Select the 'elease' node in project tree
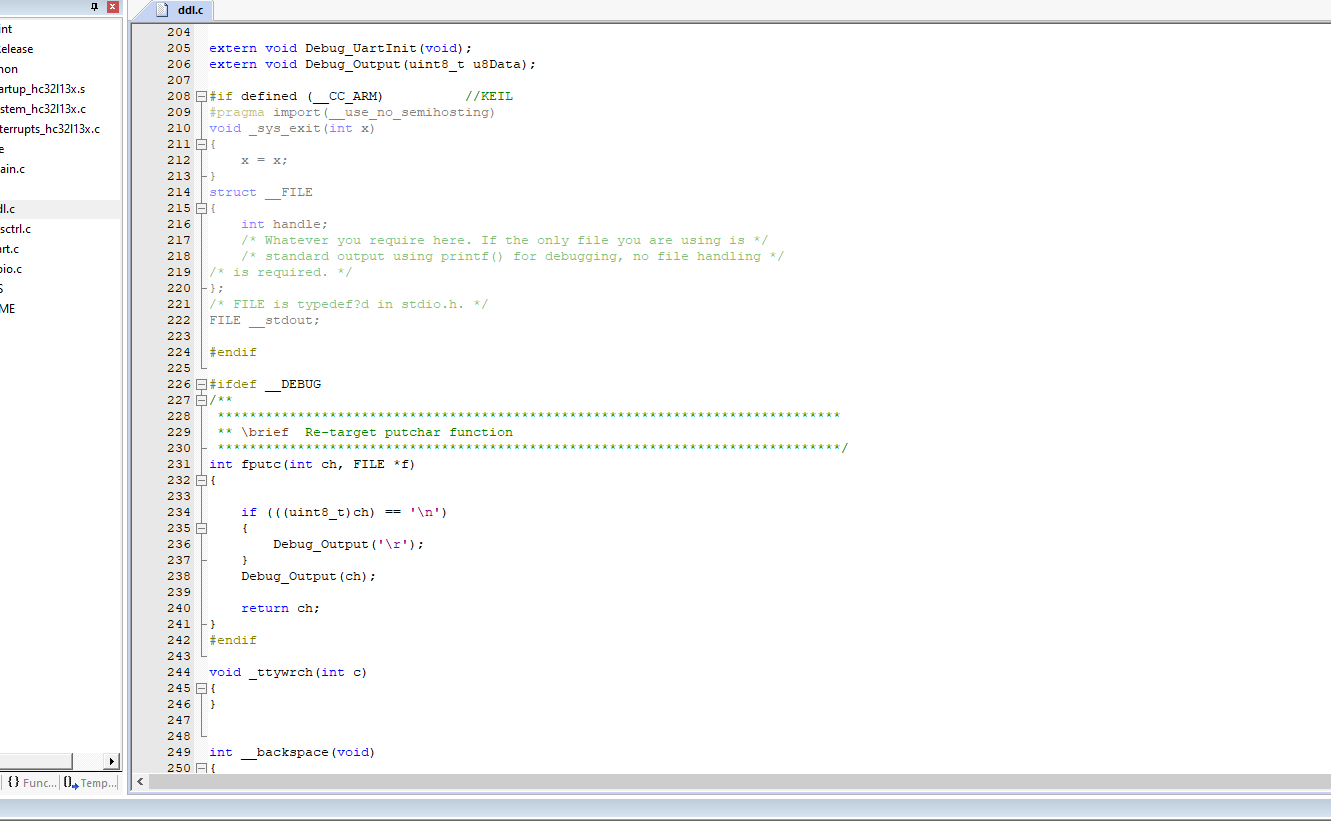1331x833 pixels. point(17,49)
